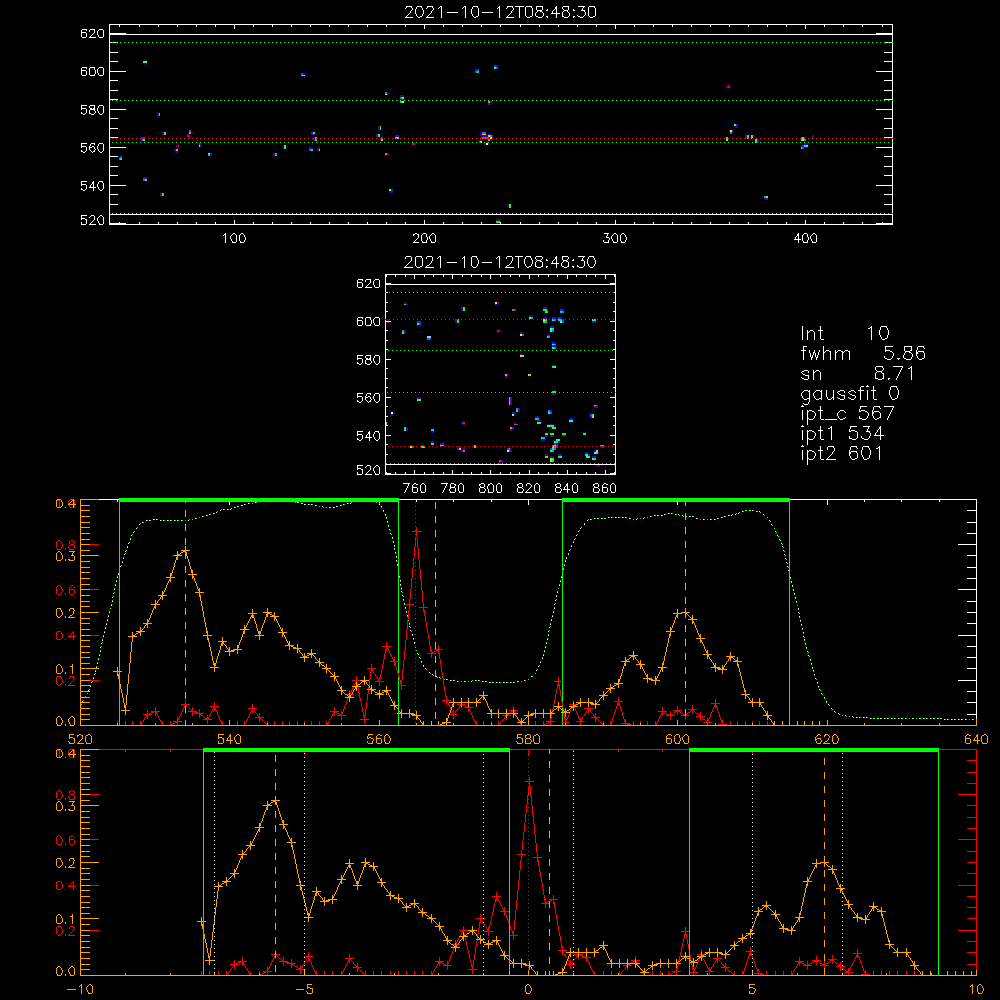Viewport: 1000px width, 1000px height.
Task: Click x-axis label 100 of top image
Action: coord(234,239)
